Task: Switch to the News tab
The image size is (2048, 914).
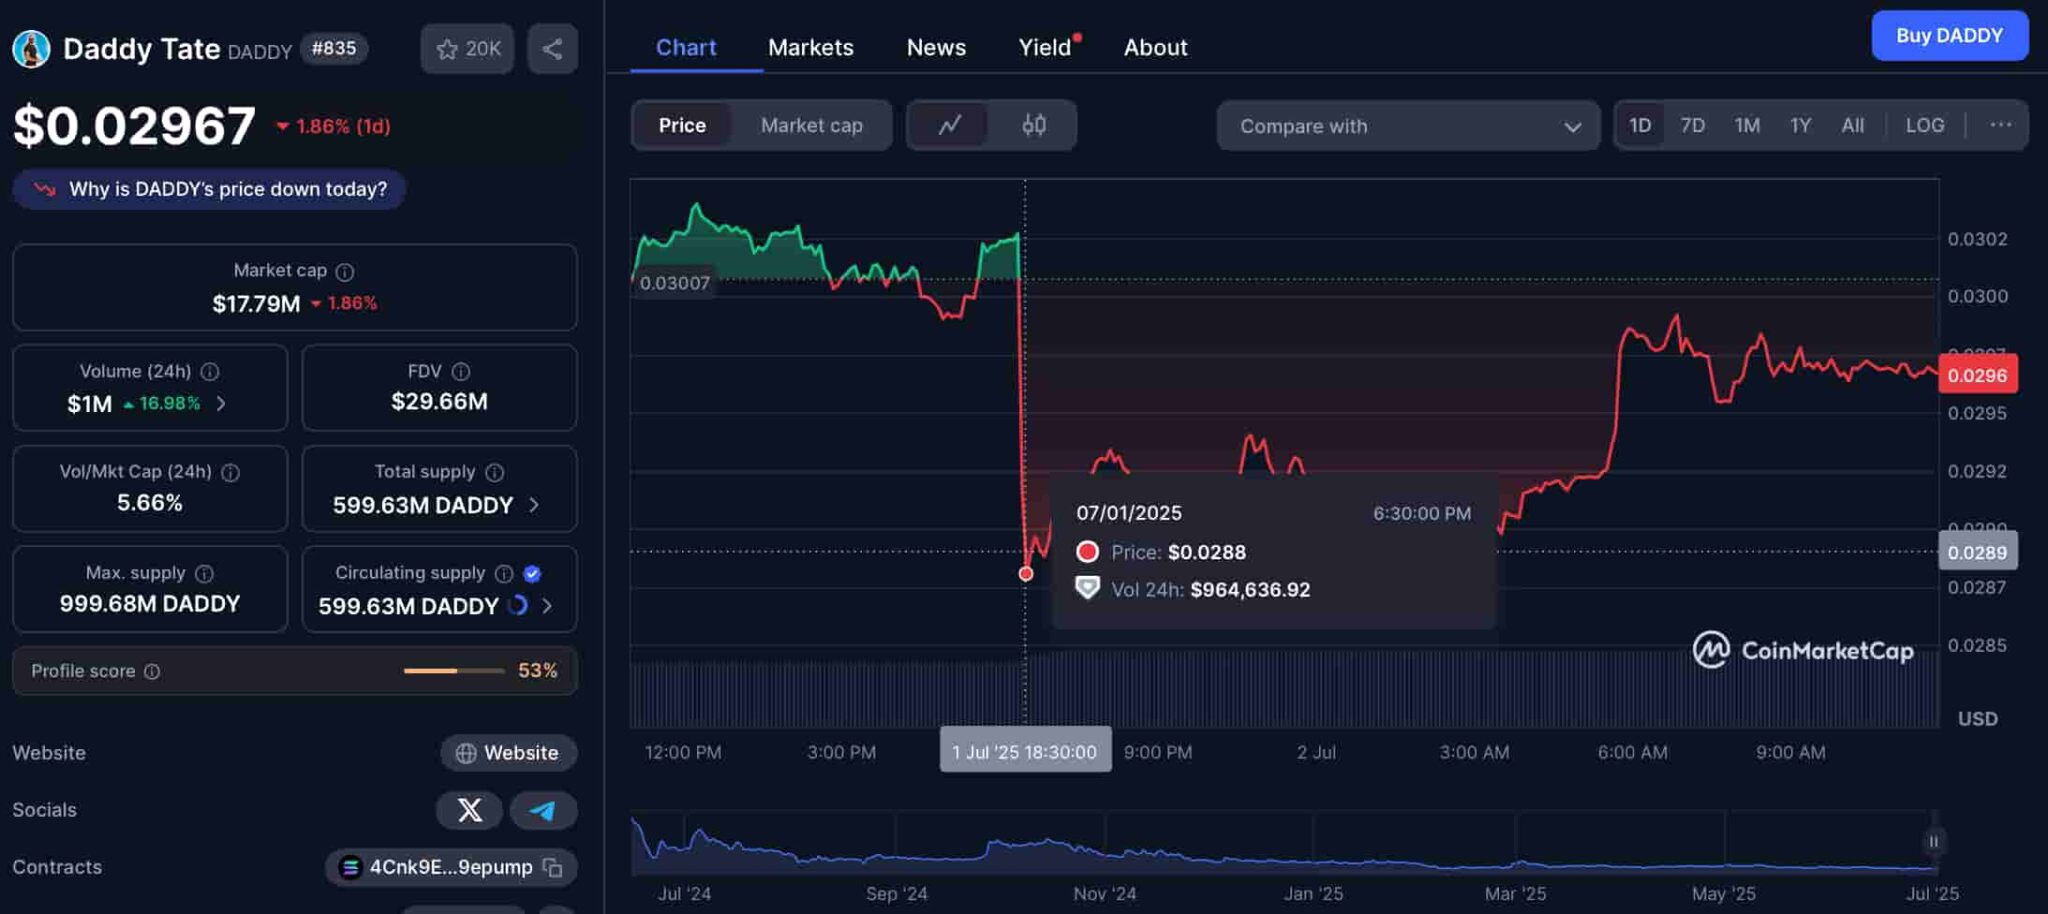Action: tap(935, 47)
